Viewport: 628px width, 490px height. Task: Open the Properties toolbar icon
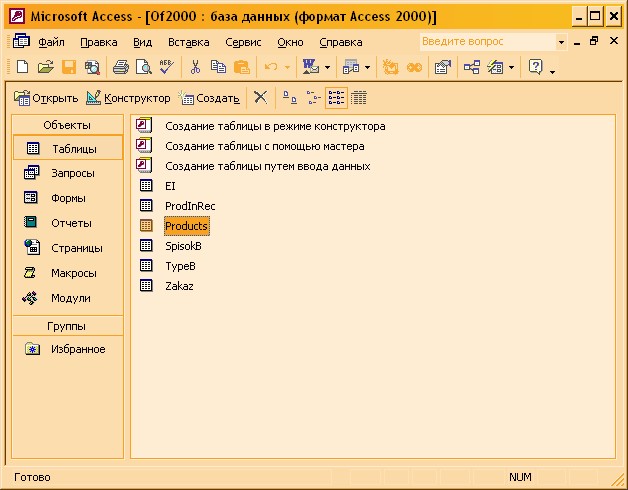(x=443, y=67)
